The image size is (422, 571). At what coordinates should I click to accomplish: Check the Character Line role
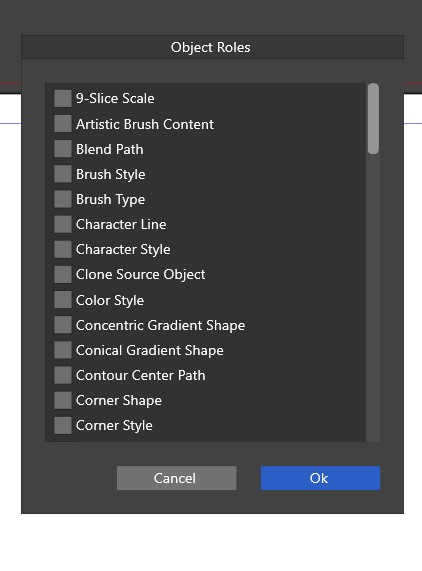[x=63, y=224]
